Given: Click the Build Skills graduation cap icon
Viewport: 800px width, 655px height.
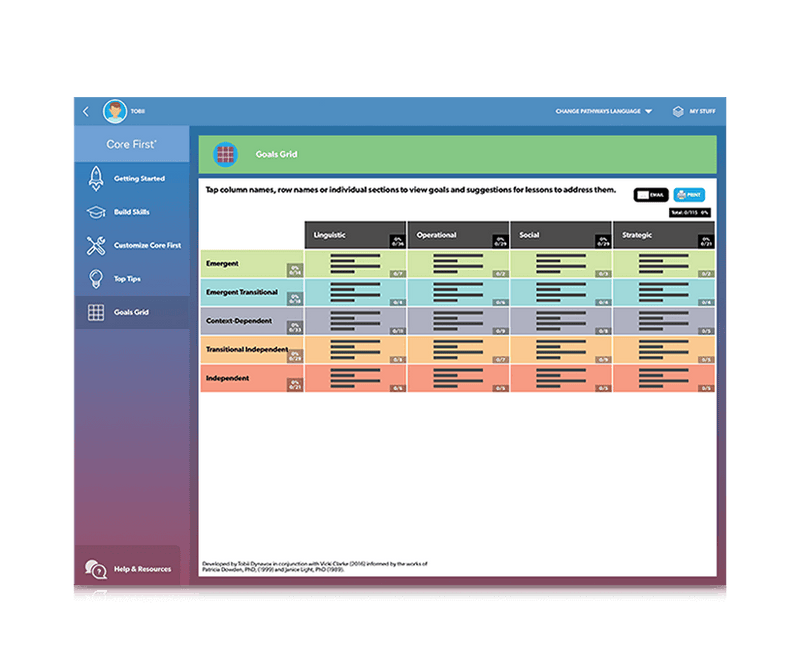Looking at the screenshot, I should (96, 212).
